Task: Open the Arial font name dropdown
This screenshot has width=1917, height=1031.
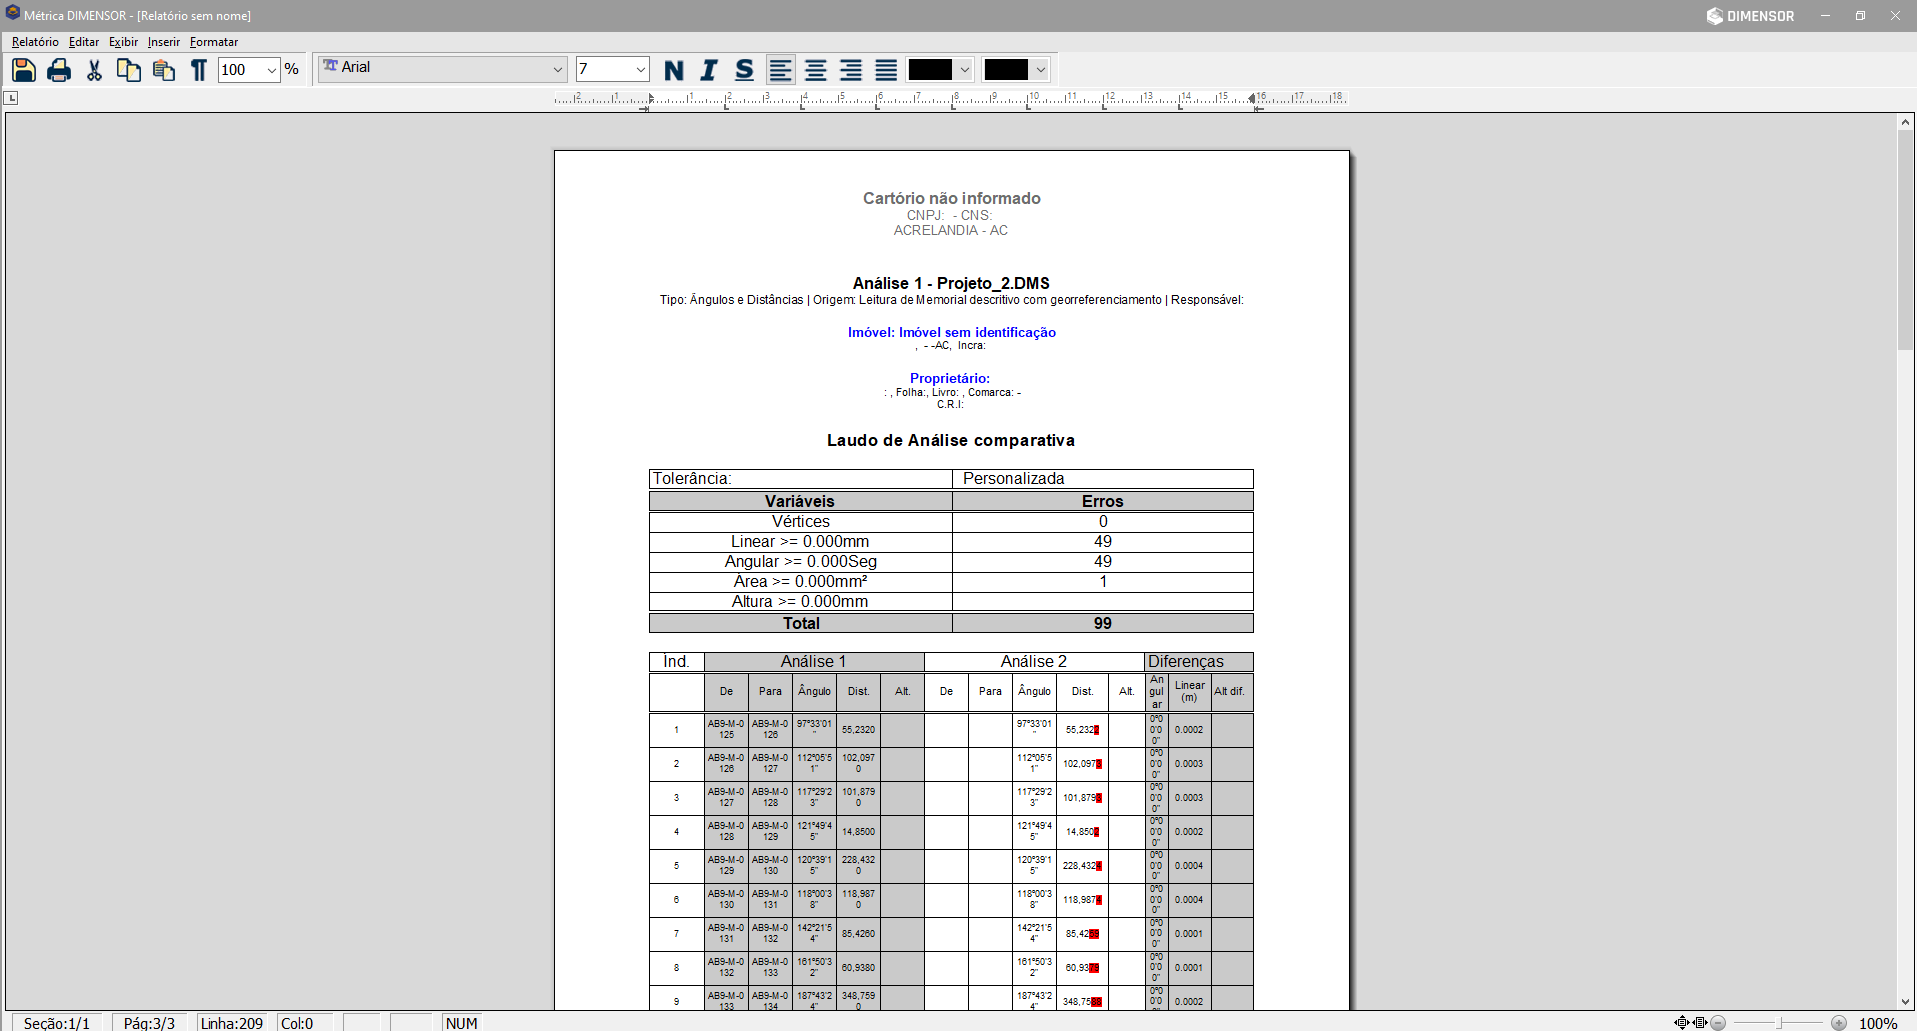Action: (x=558, y=70)
